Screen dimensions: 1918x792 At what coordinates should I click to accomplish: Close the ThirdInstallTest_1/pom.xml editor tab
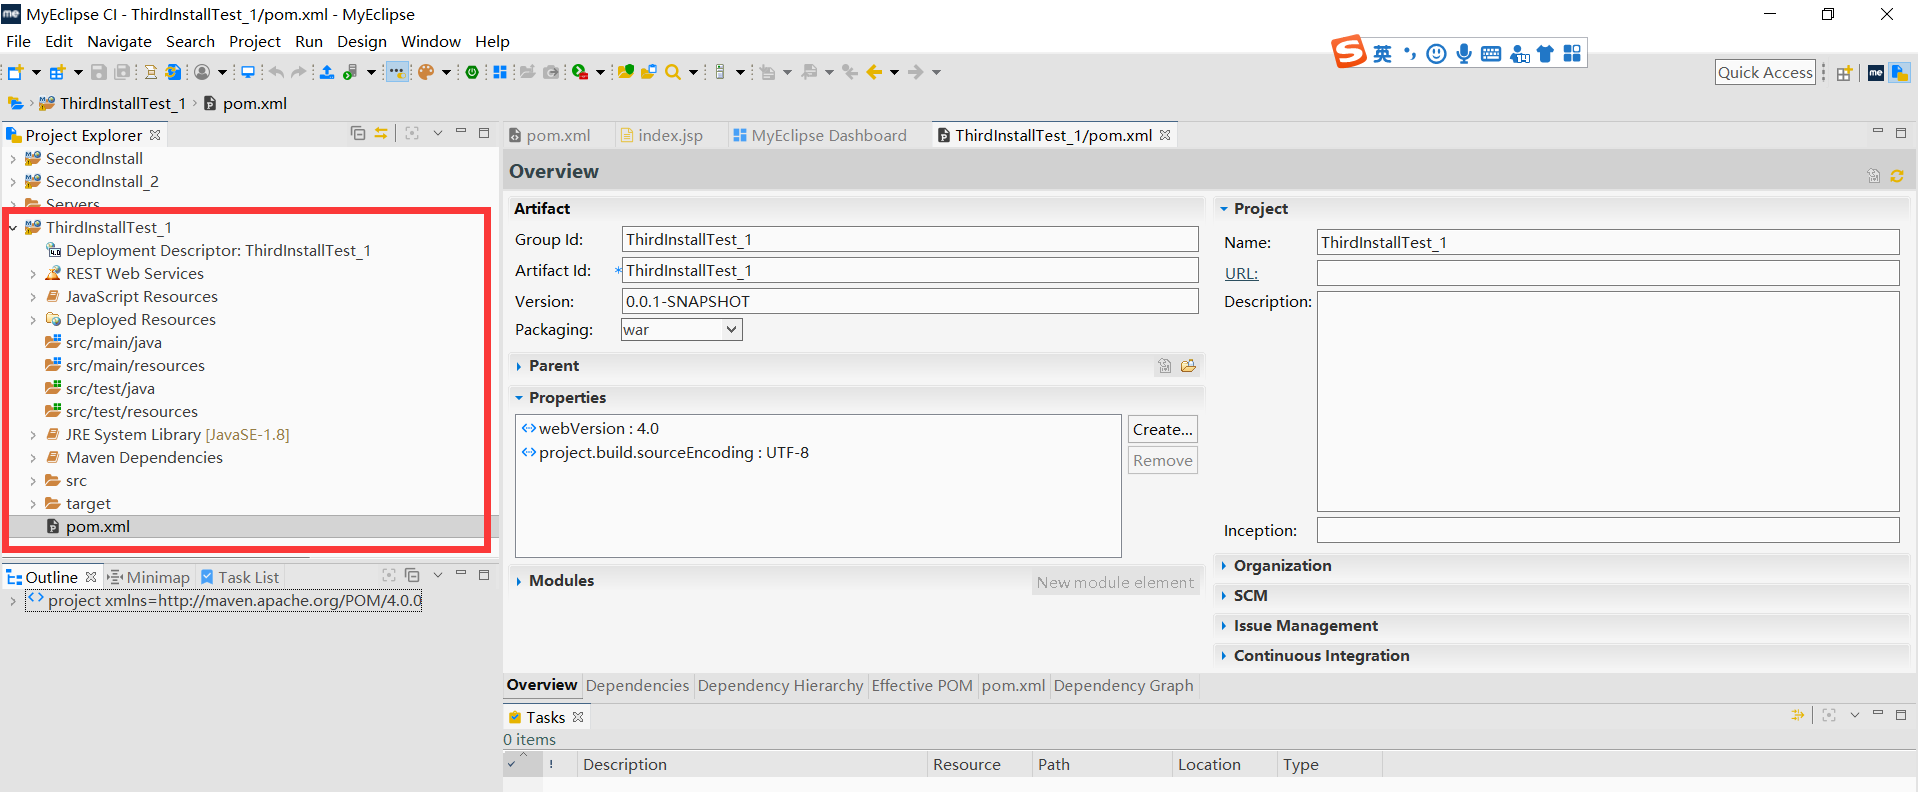1165,135
